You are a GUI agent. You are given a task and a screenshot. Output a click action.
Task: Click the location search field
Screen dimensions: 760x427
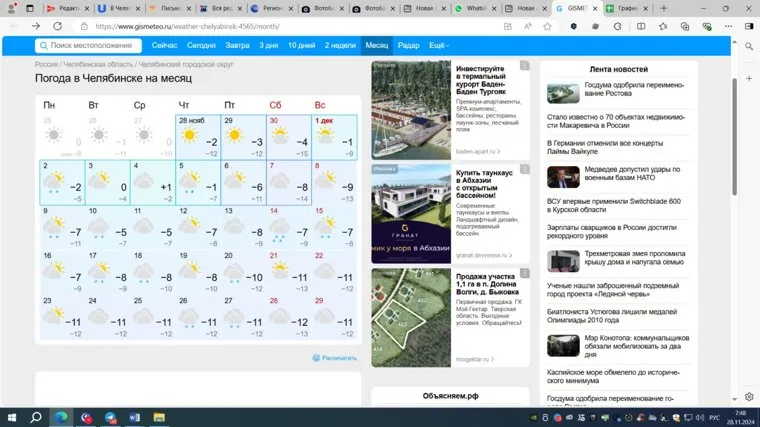tap(88, 46)
